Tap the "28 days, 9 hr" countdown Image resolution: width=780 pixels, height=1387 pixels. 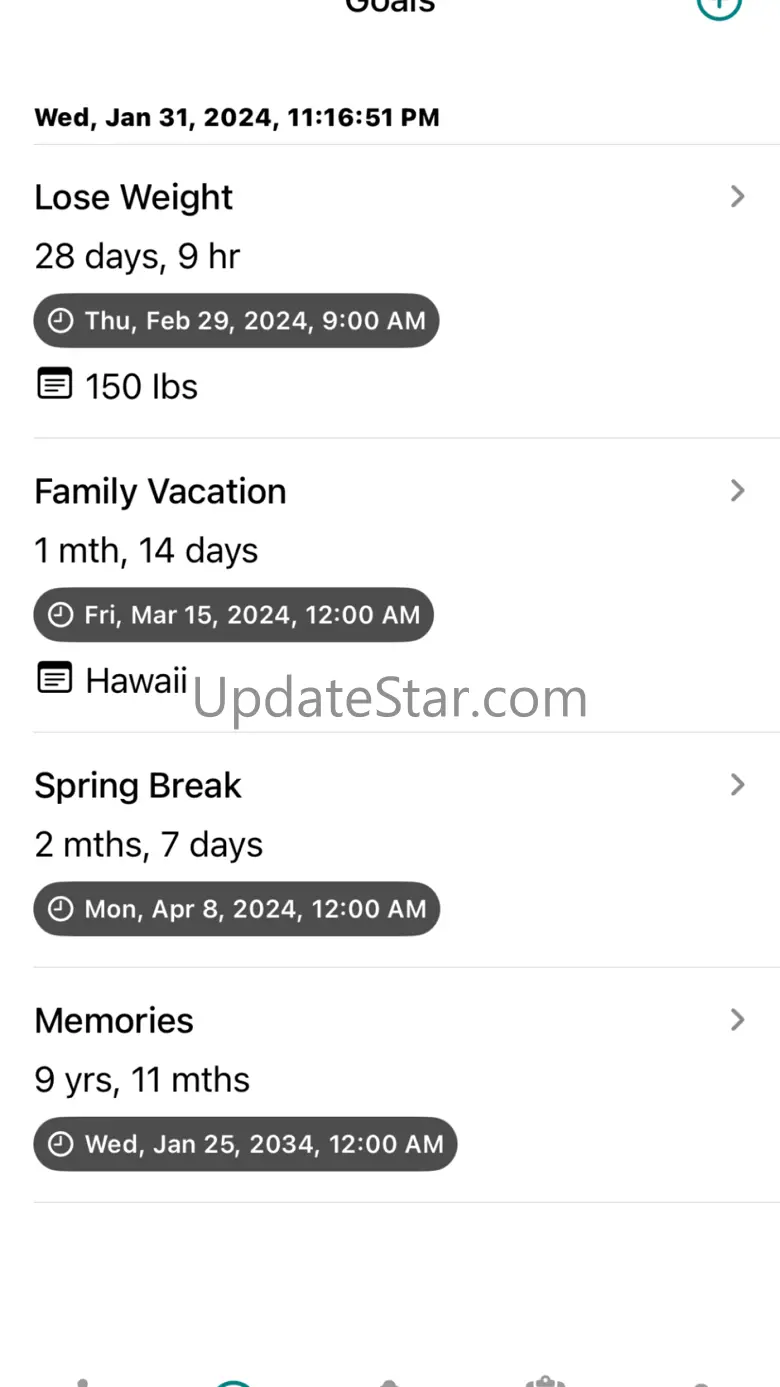click(137, 257)
